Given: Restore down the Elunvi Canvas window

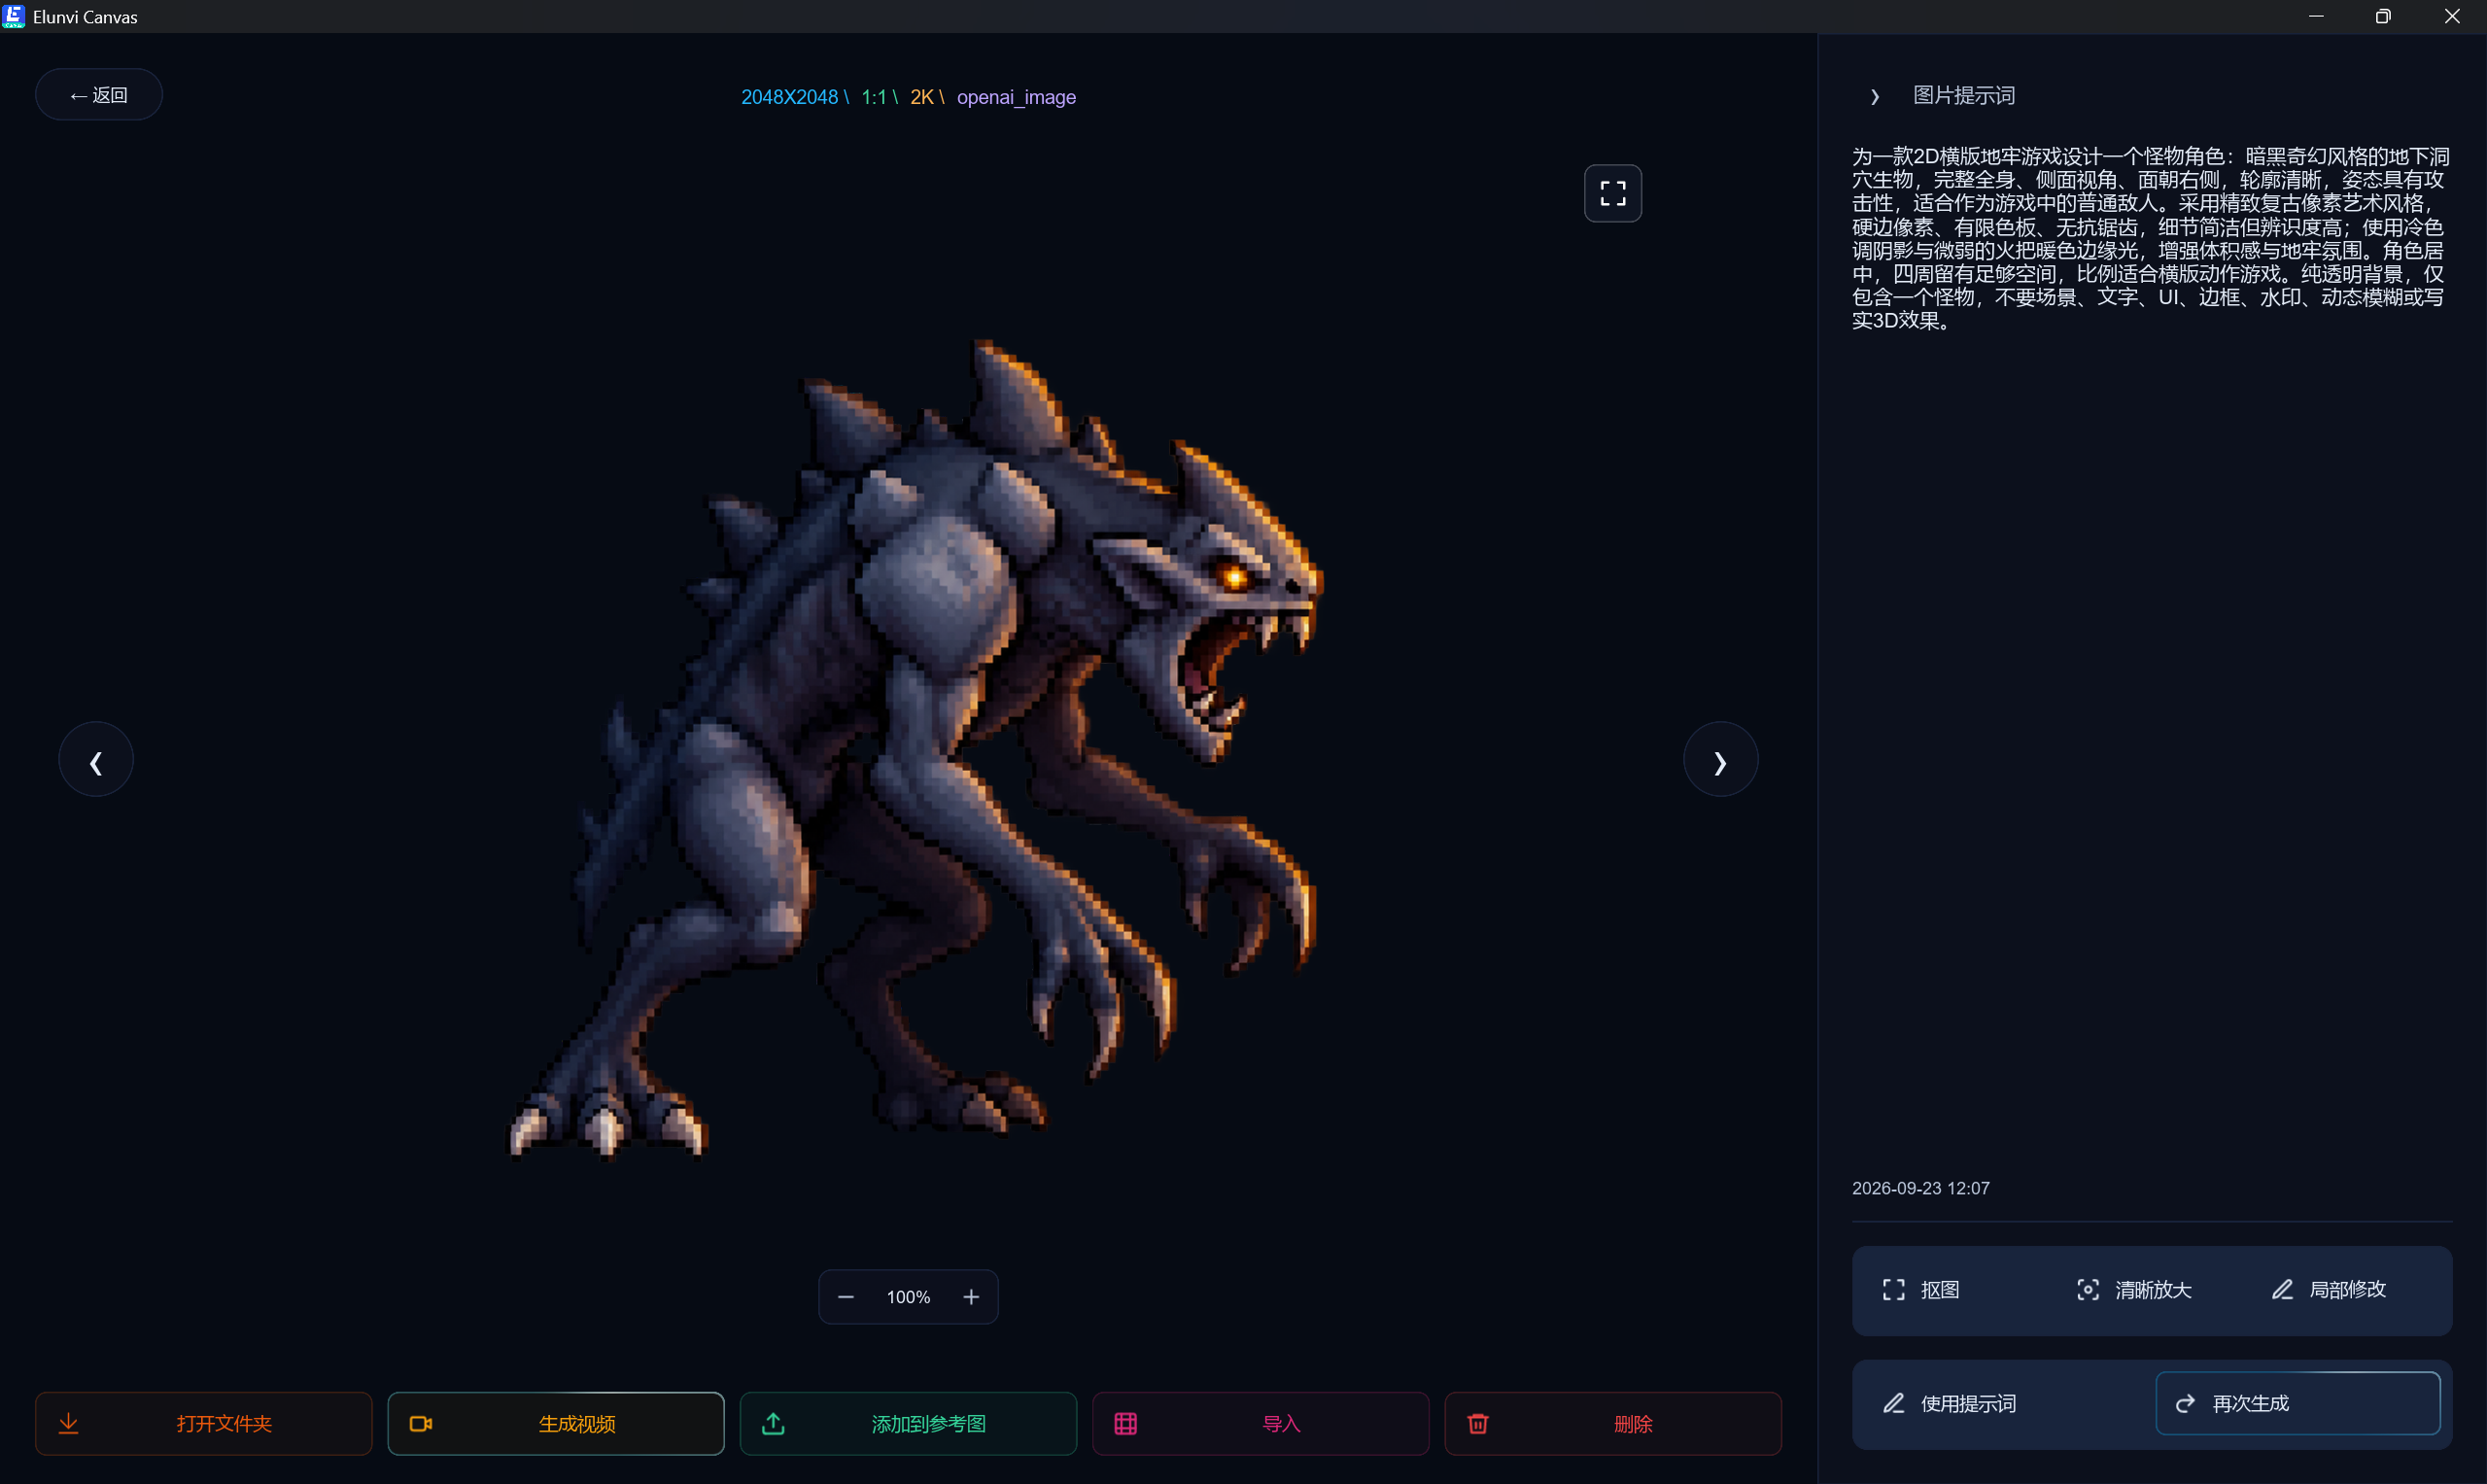Looking at the screenshot, I should tap(2383, 16).
